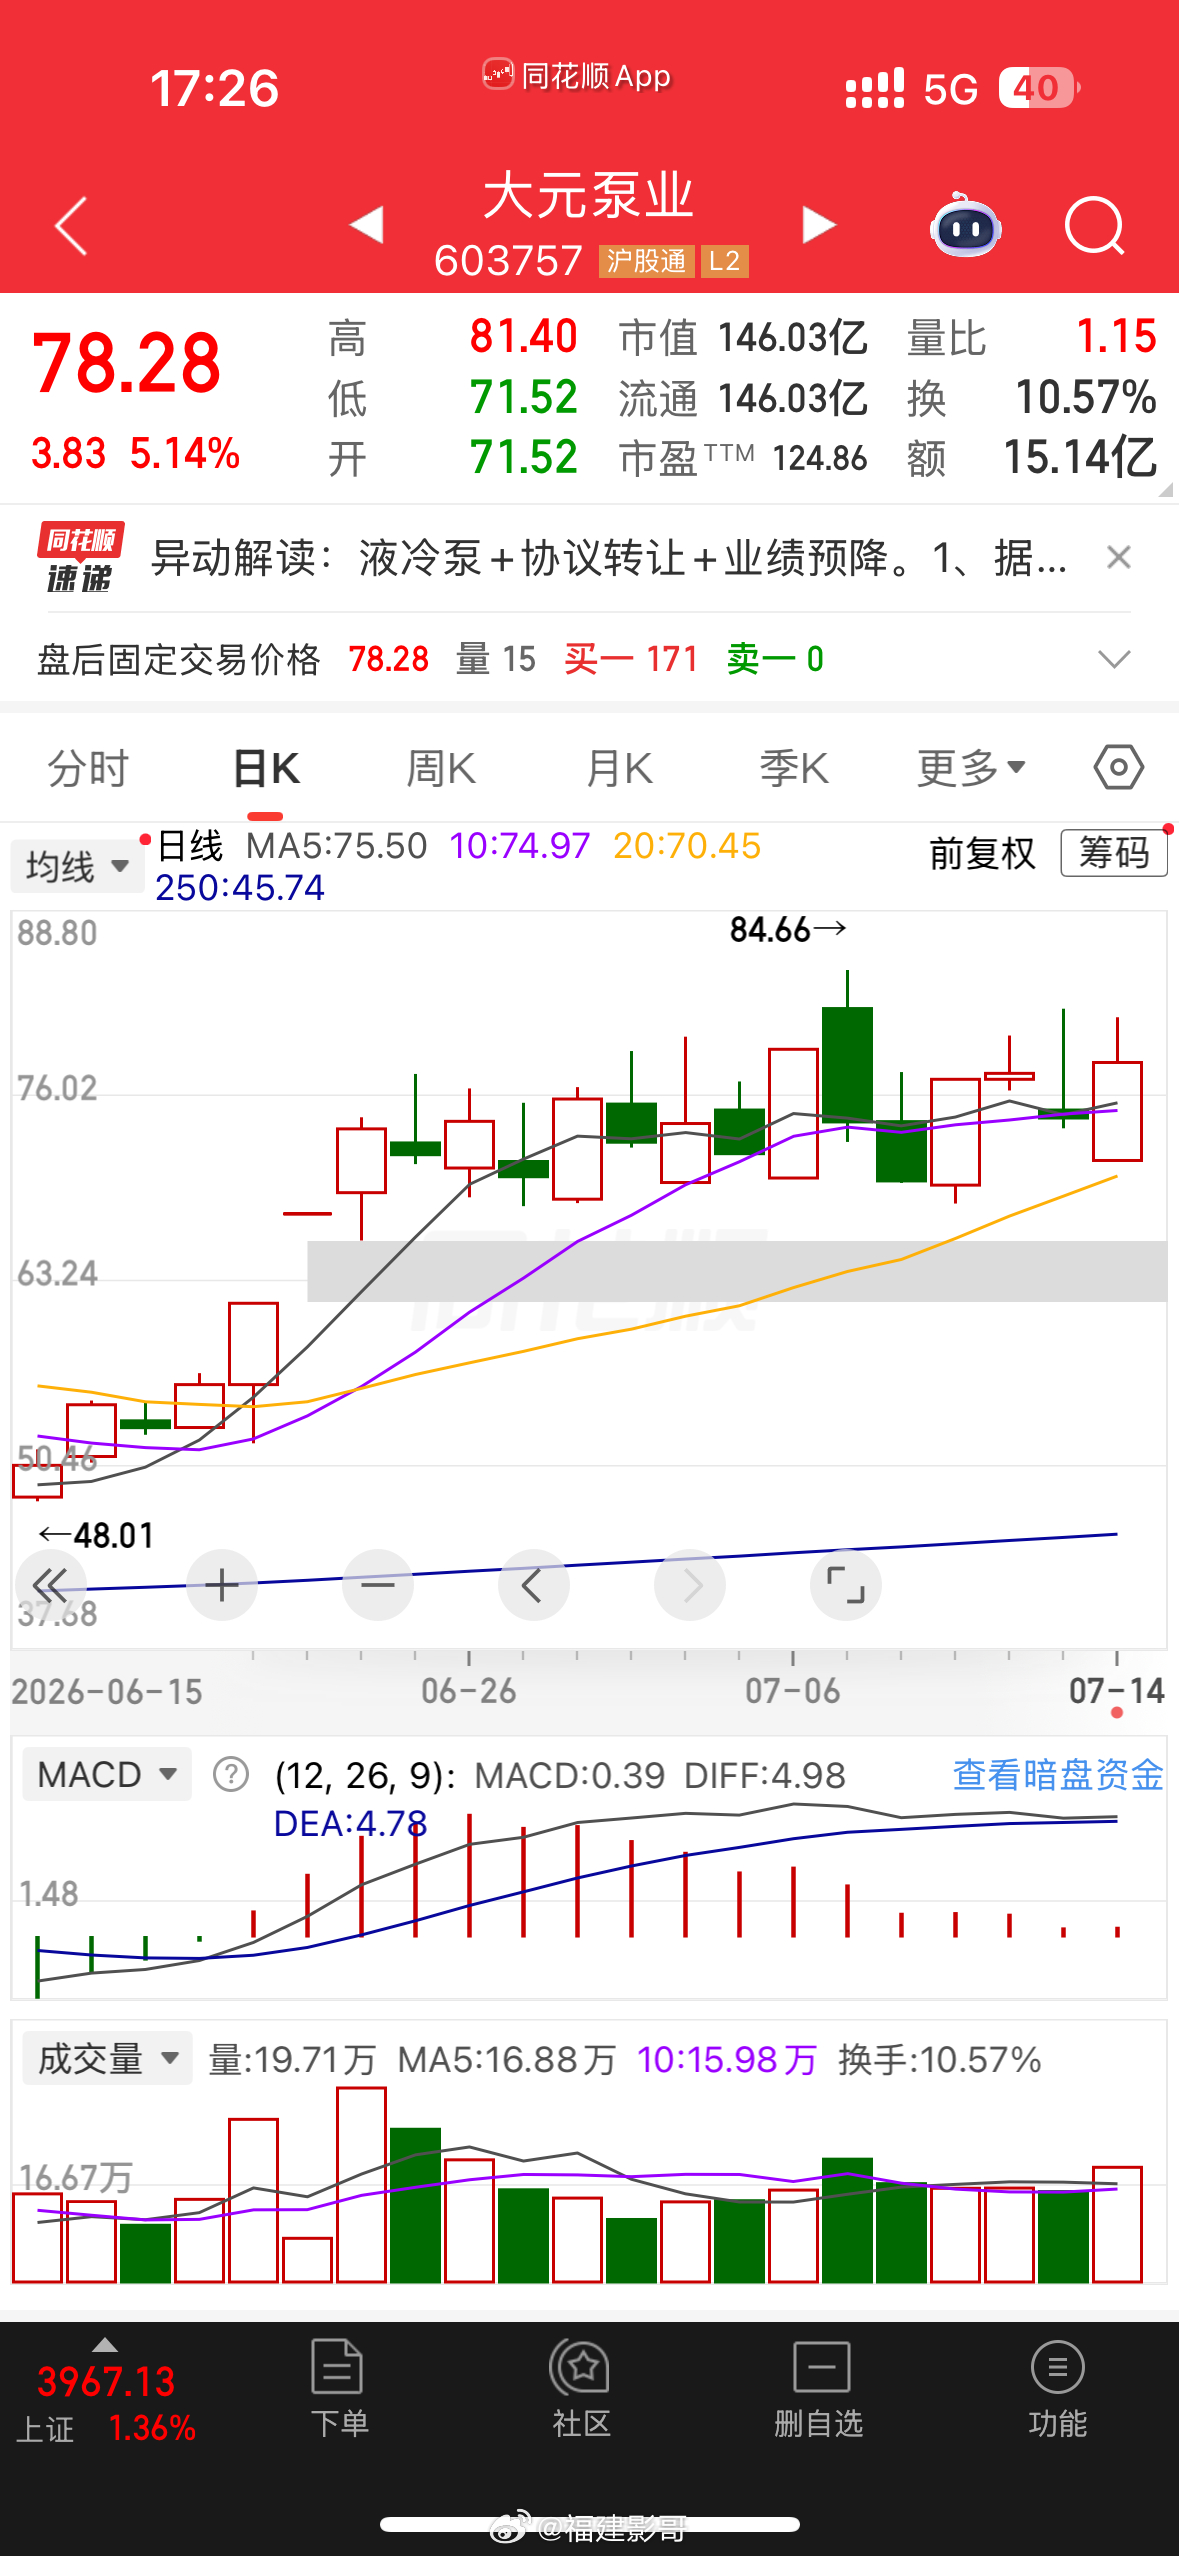The width and height of the screenshot is (1179, 2556).
Task: Read 异动解读 news headline
Action: point(609,558)
